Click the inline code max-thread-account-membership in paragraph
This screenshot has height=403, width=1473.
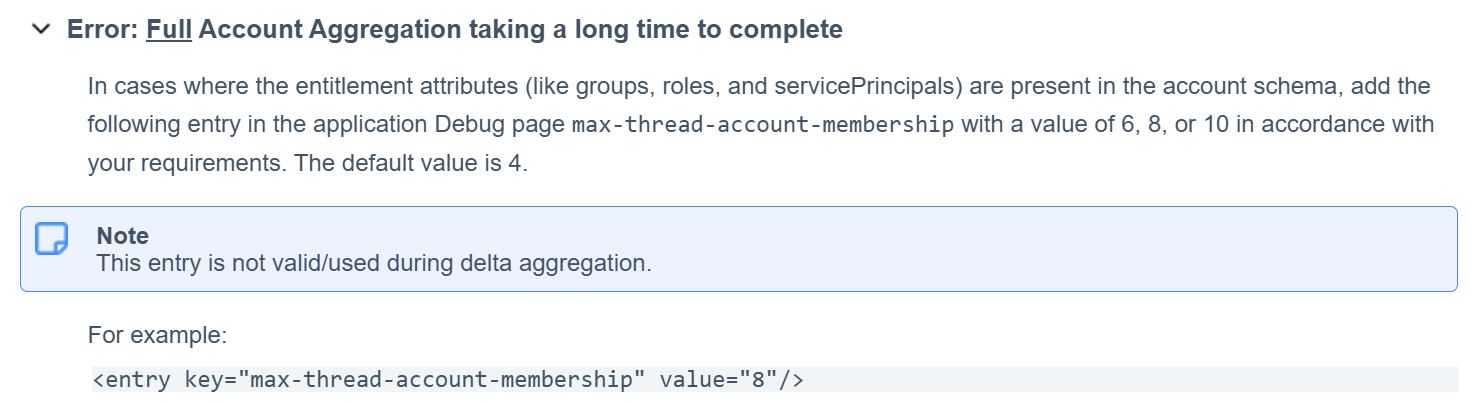click(x=762, y=126)
